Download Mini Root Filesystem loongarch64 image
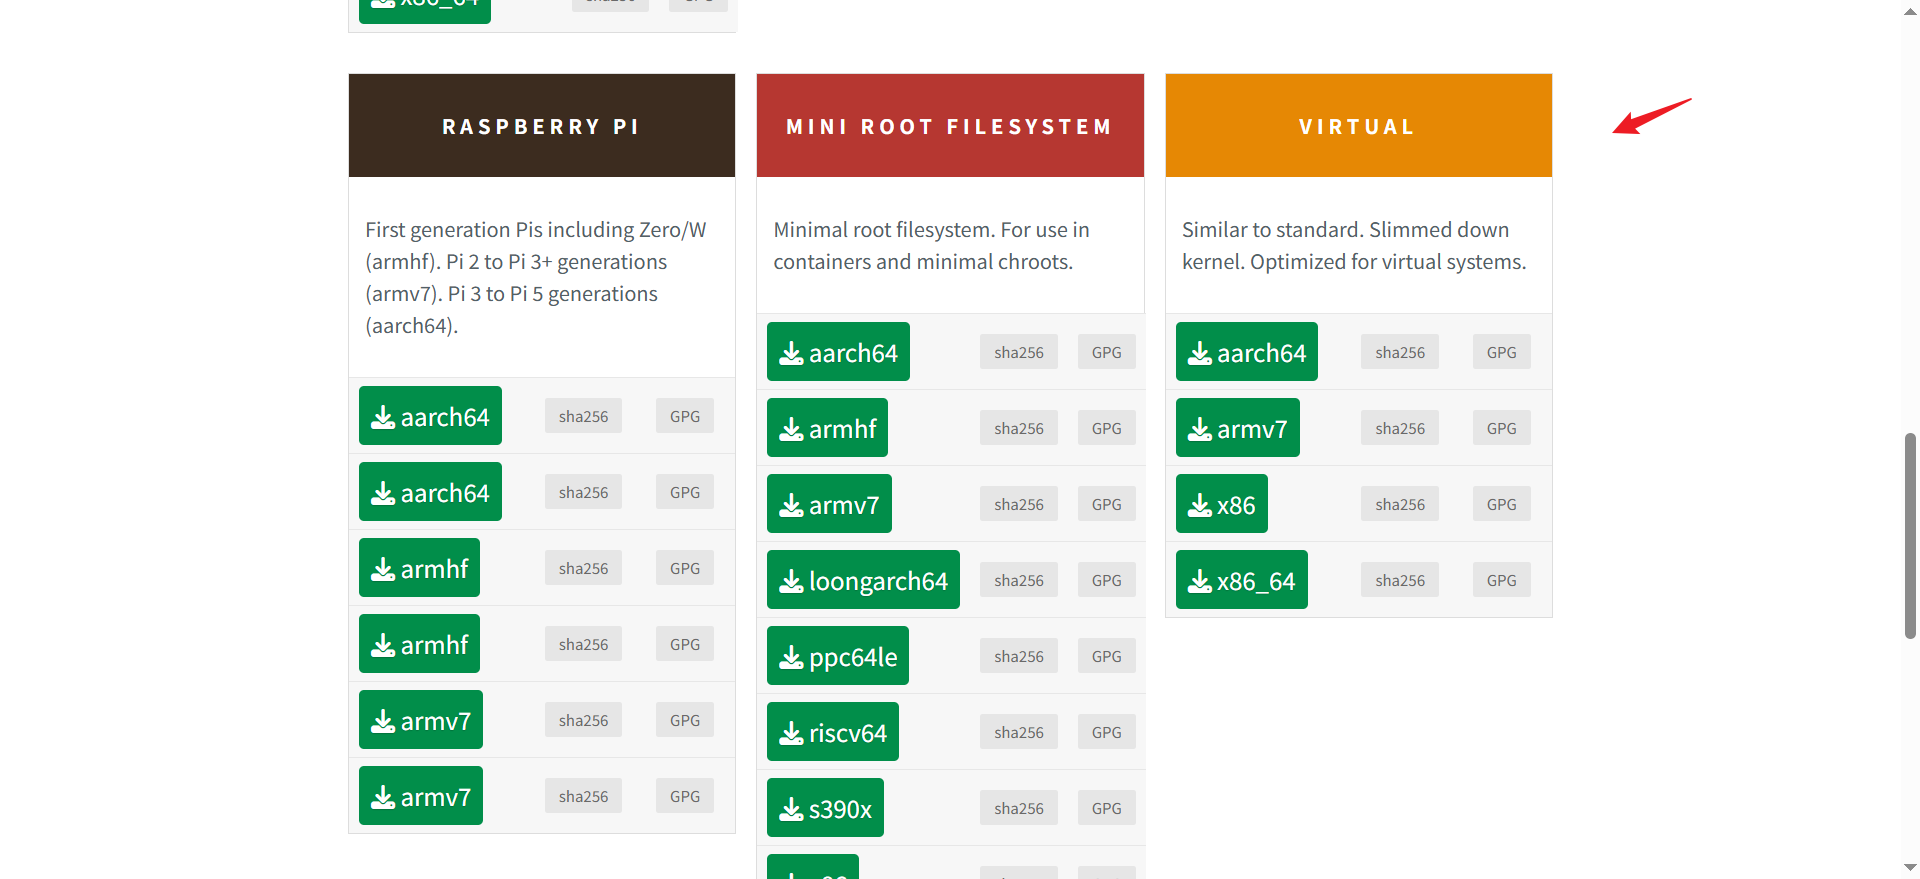 click(863, 580)
